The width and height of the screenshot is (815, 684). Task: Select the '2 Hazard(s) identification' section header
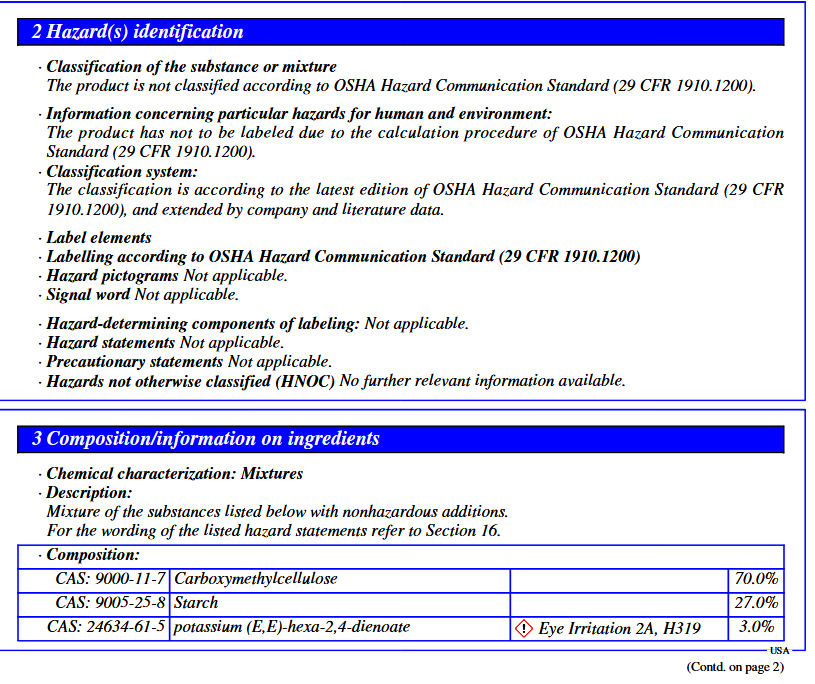pos(401,32)
